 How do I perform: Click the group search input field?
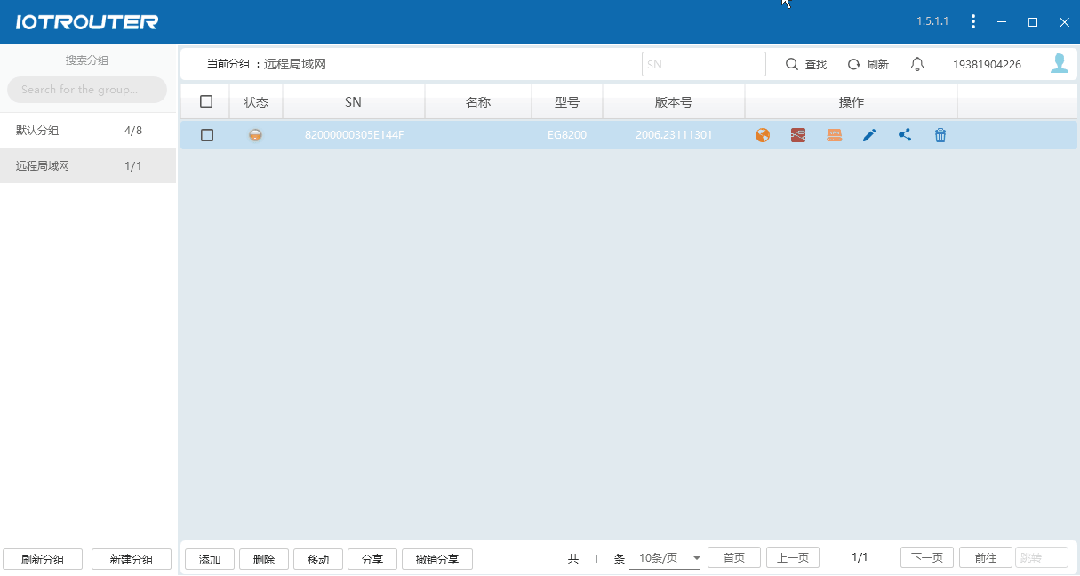click(x=86, y=89)
